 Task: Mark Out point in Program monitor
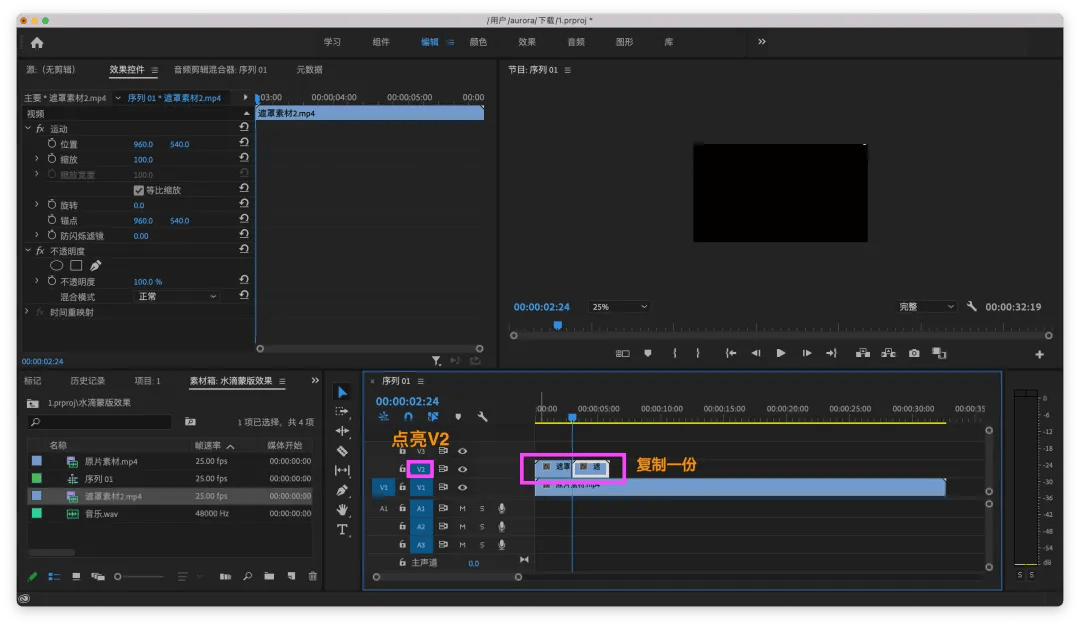tap(698, 353)
